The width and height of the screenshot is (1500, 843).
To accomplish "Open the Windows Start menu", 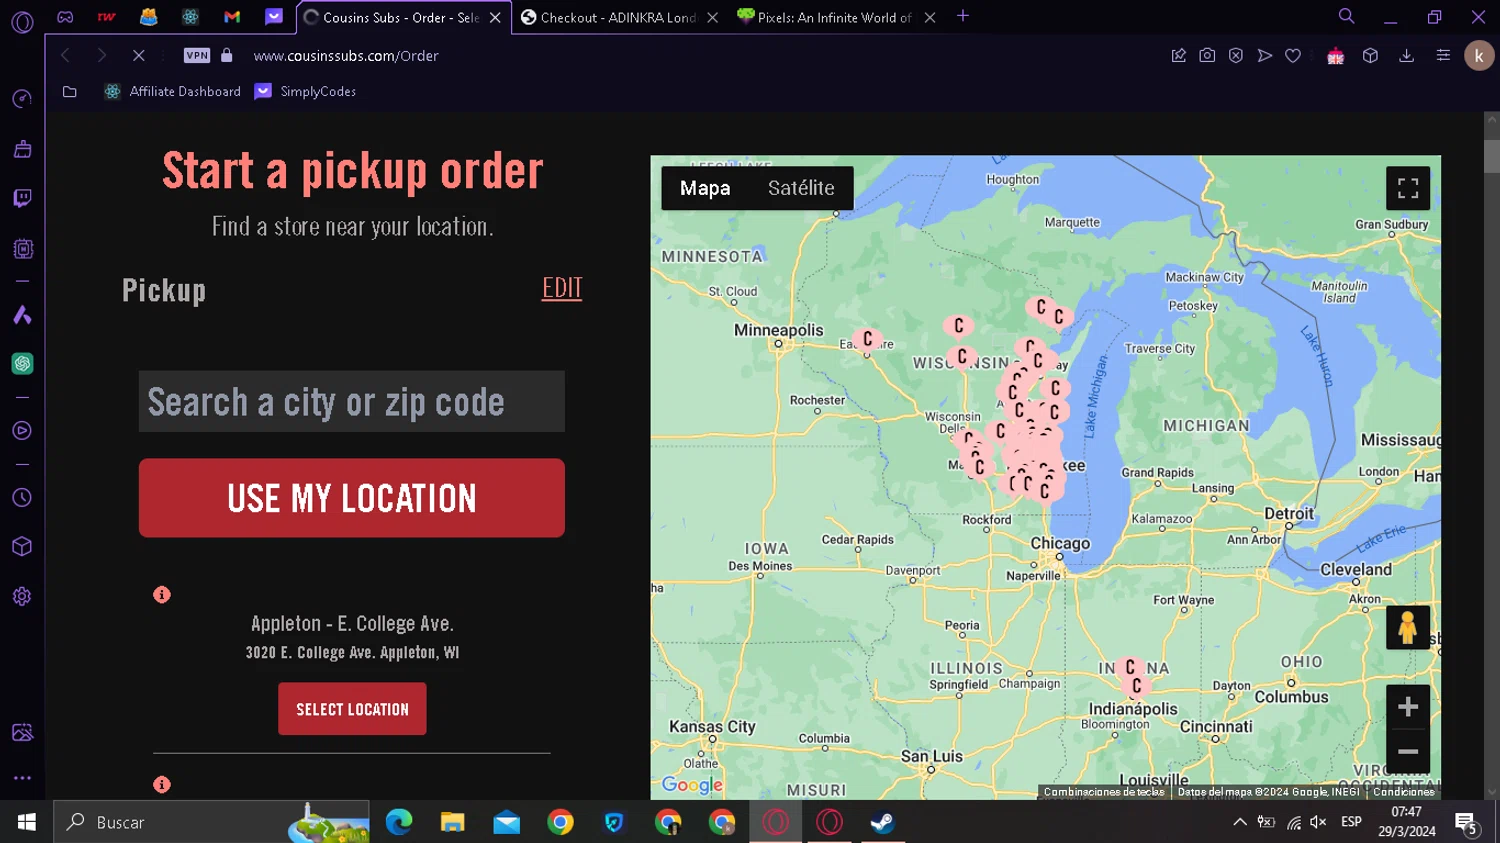I will pyautogui.click(x=27, y=822).
